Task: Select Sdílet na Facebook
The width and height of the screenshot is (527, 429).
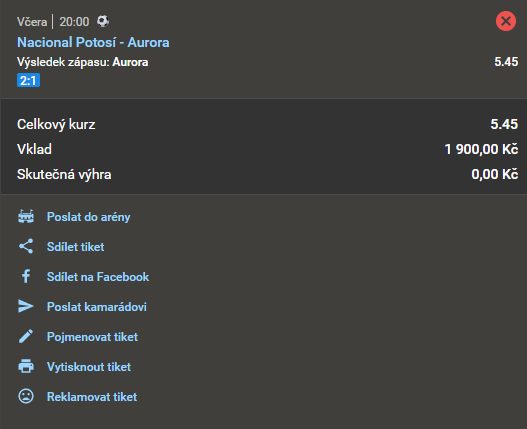Action: coord(98,277)
